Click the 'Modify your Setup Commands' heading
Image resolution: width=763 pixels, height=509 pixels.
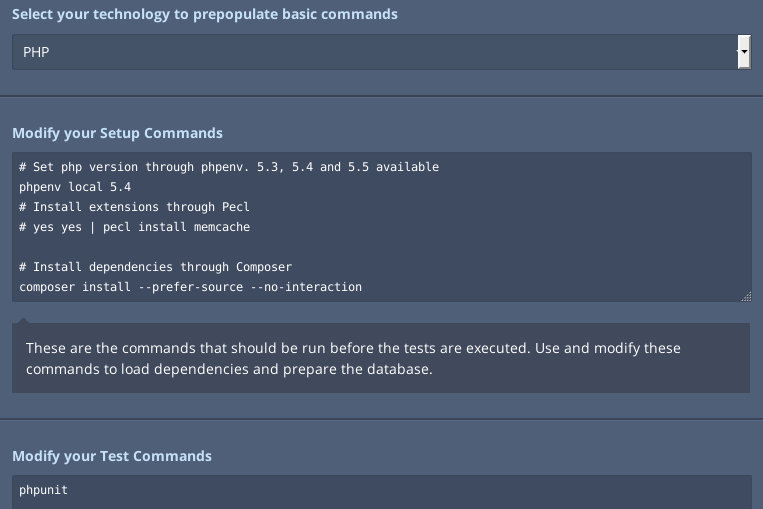tap(117, 133)
